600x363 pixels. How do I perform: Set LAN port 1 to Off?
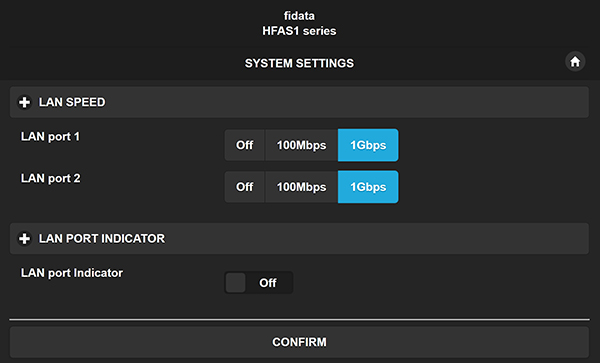coord(245,145)
